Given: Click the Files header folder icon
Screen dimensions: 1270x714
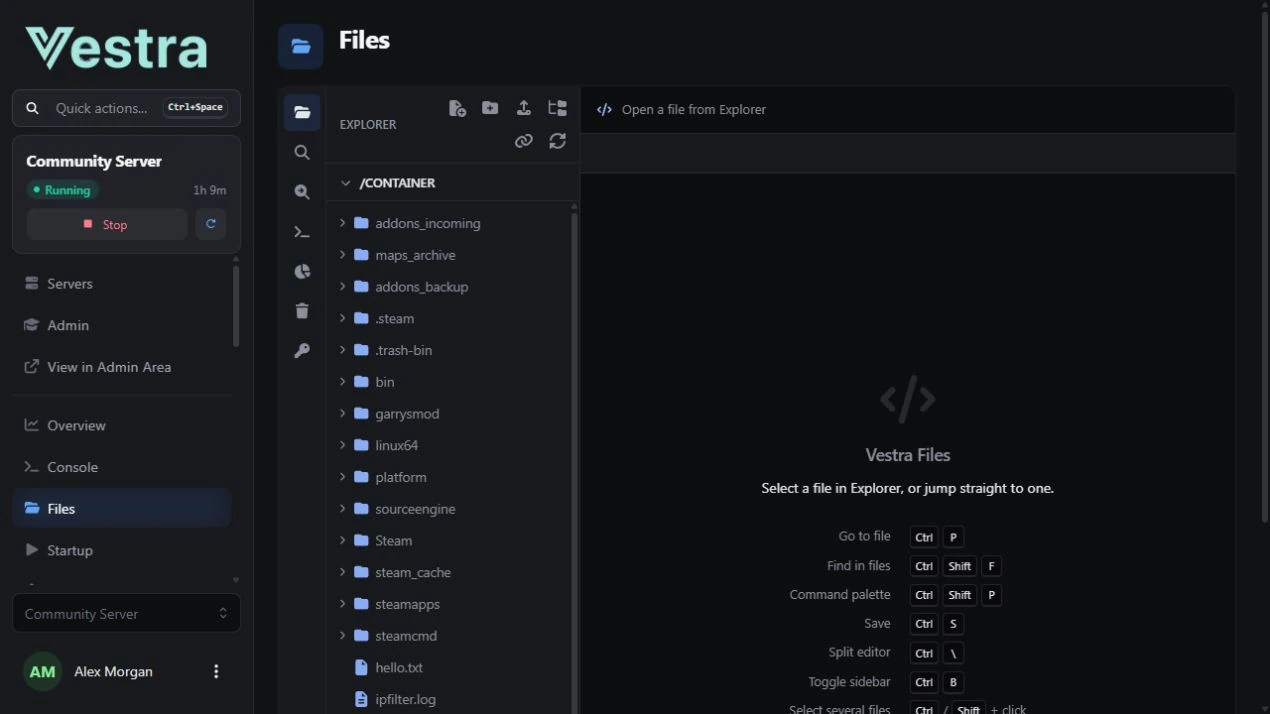Looking at the screenshot, I should tap(301, 46).
